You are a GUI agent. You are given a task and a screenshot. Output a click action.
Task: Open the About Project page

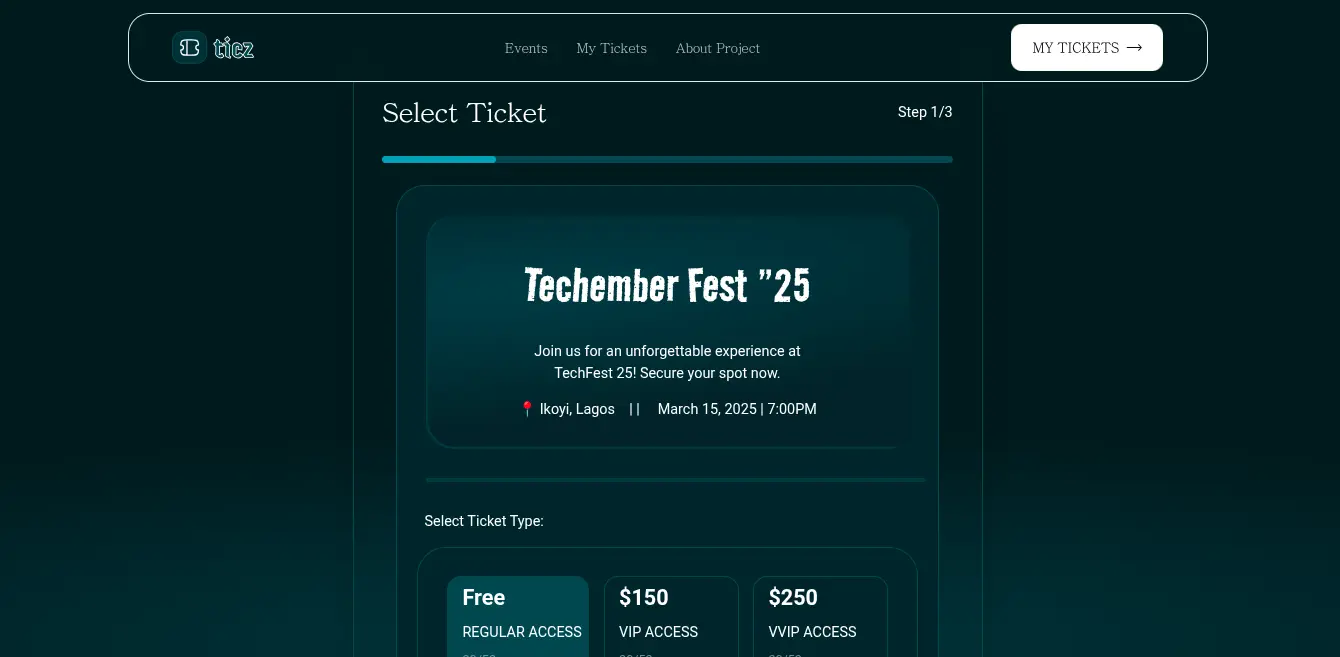pos(717,48)
